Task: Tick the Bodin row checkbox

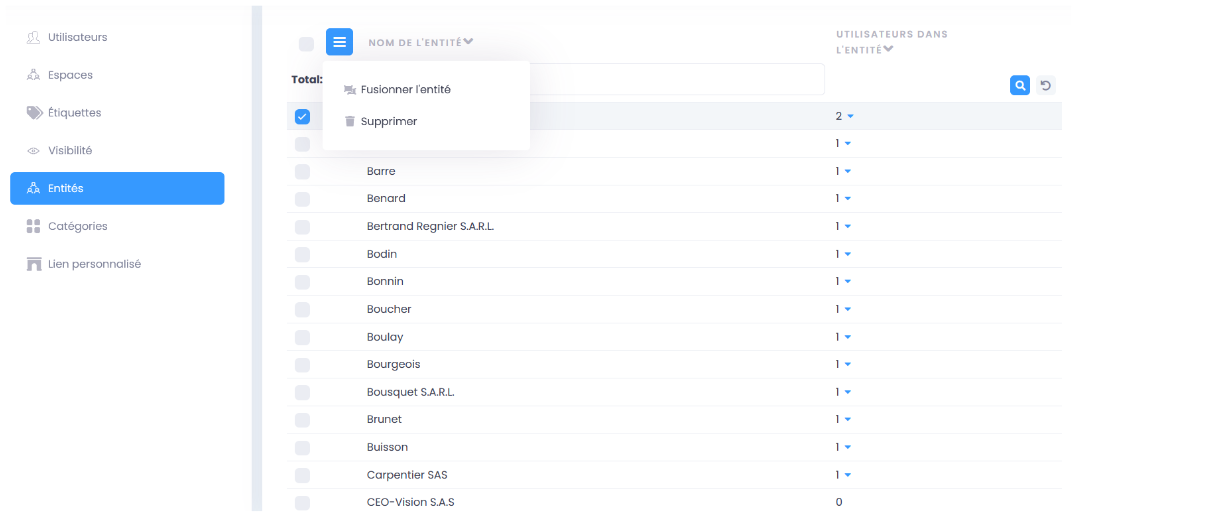Action: (302, 254)
